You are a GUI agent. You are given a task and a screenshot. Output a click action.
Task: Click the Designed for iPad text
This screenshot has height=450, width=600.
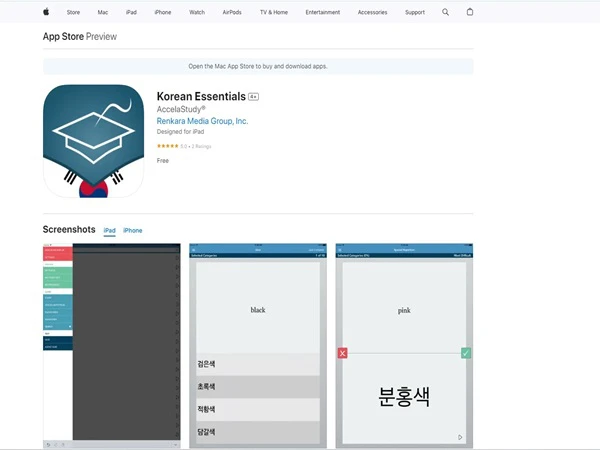tap(180, 132)
